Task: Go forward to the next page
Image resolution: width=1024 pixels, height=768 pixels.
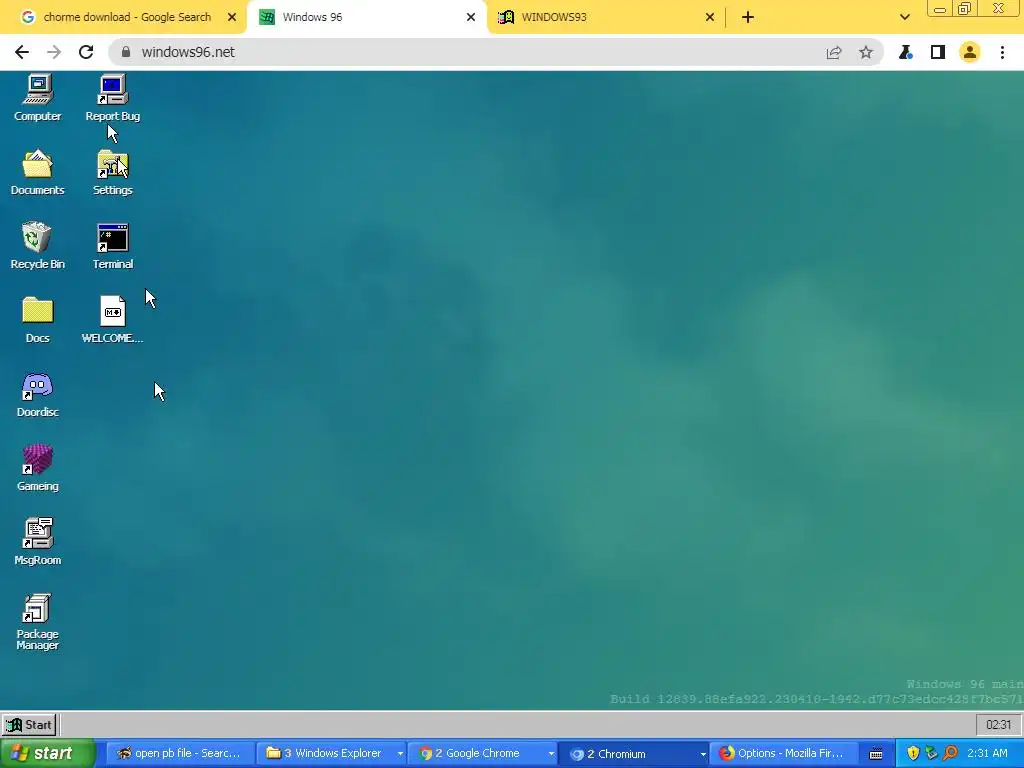Action: pos(54,52)
